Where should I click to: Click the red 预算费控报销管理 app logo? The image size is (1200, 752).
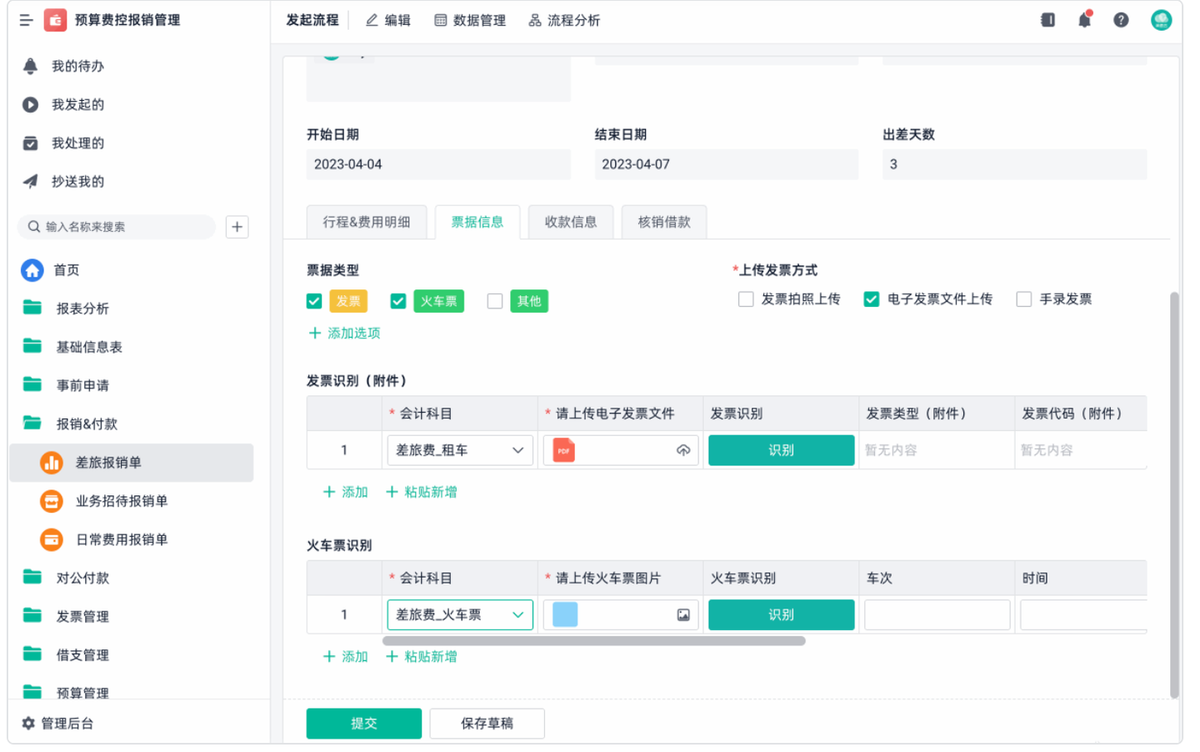tap(55, 20)
